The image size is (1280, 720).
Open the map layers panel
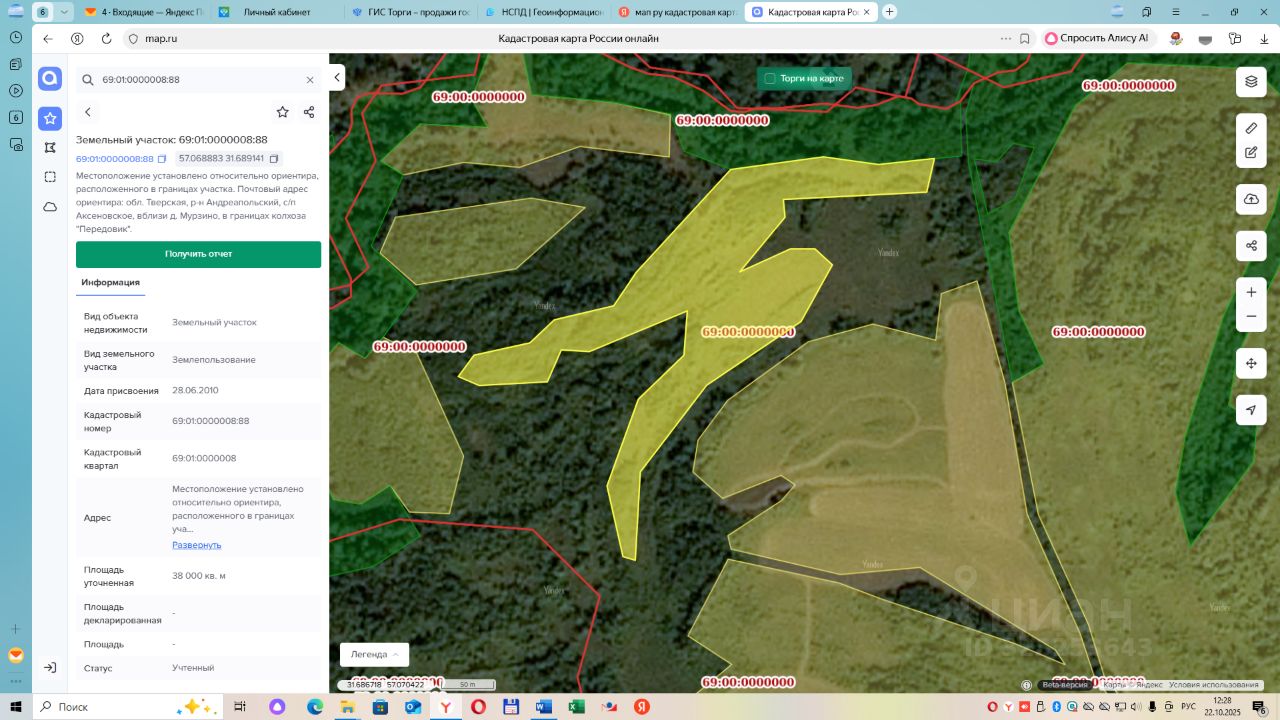click(1251, 82)
